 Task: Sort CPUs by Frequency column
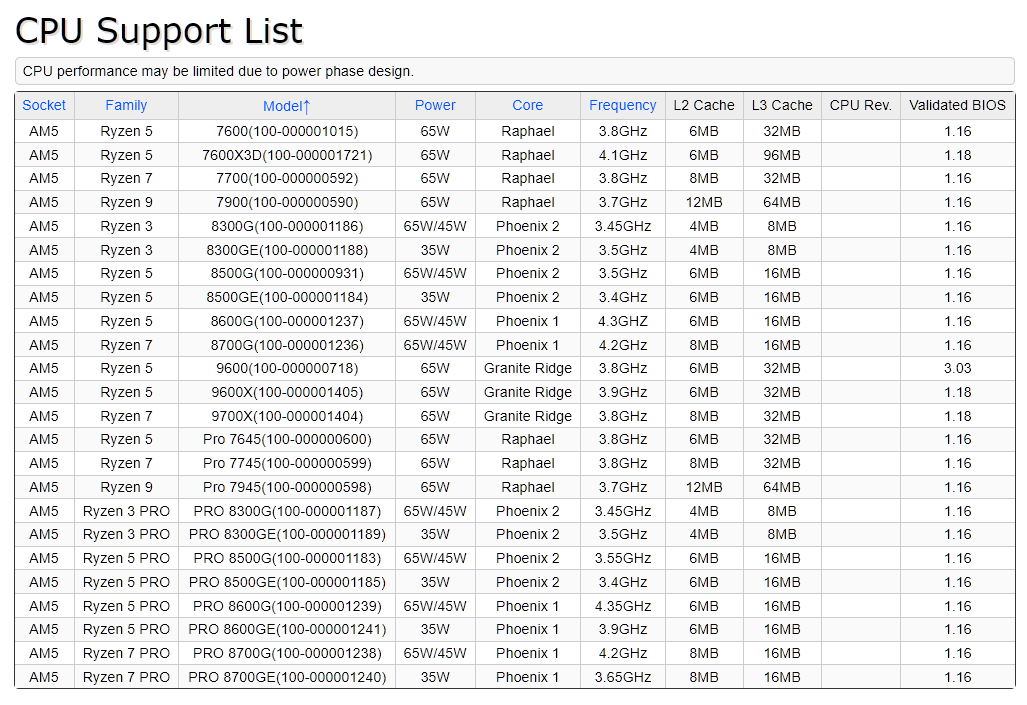(x=622, y=105)
